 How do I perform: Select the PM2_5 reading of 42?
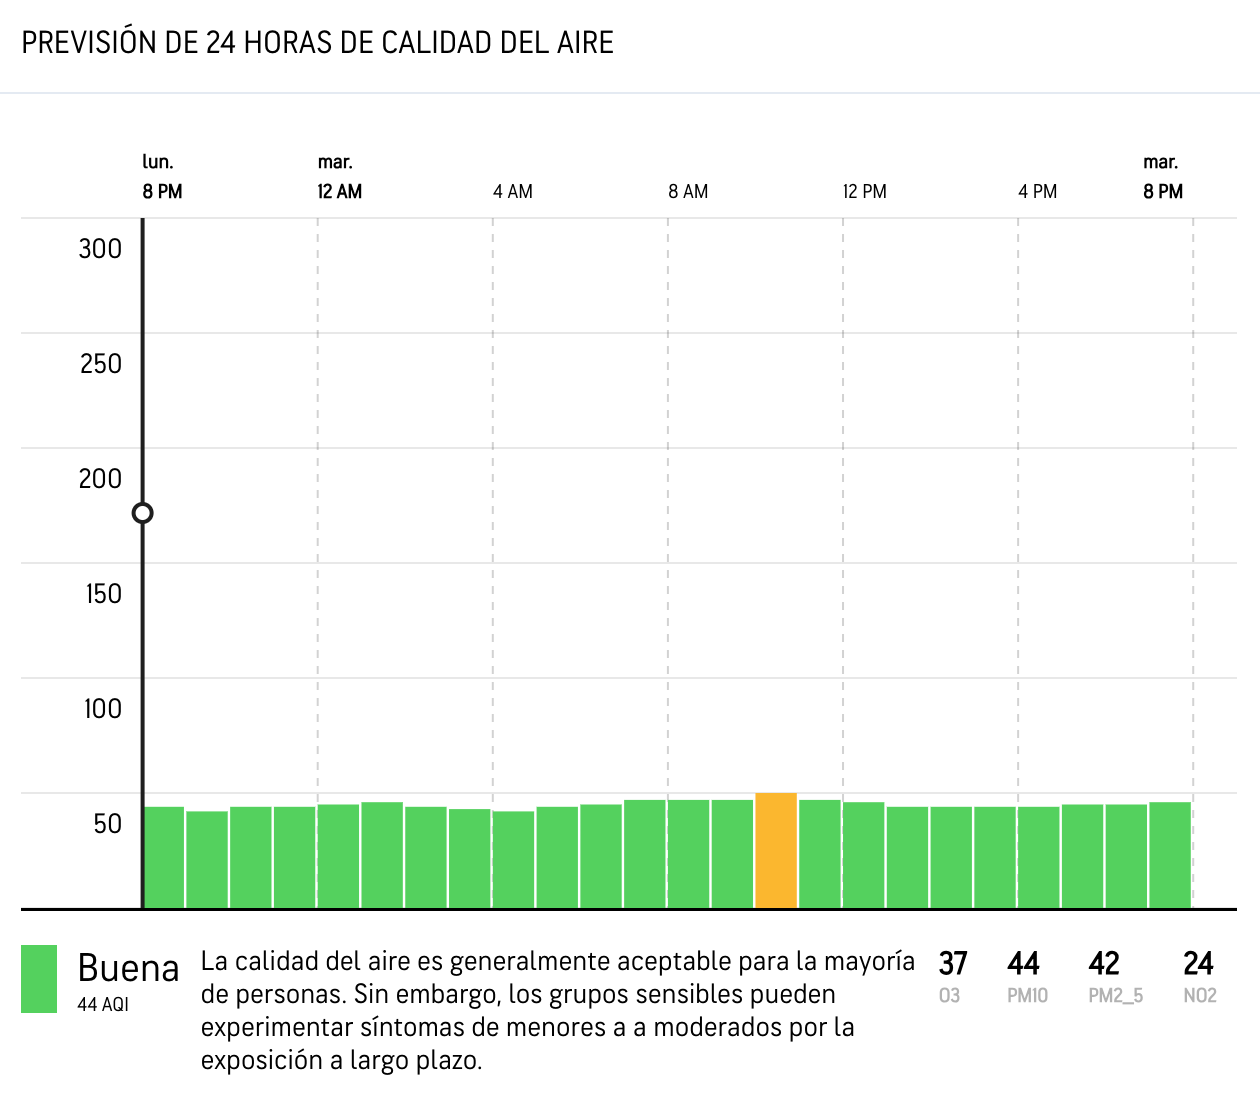(1104, 964)
